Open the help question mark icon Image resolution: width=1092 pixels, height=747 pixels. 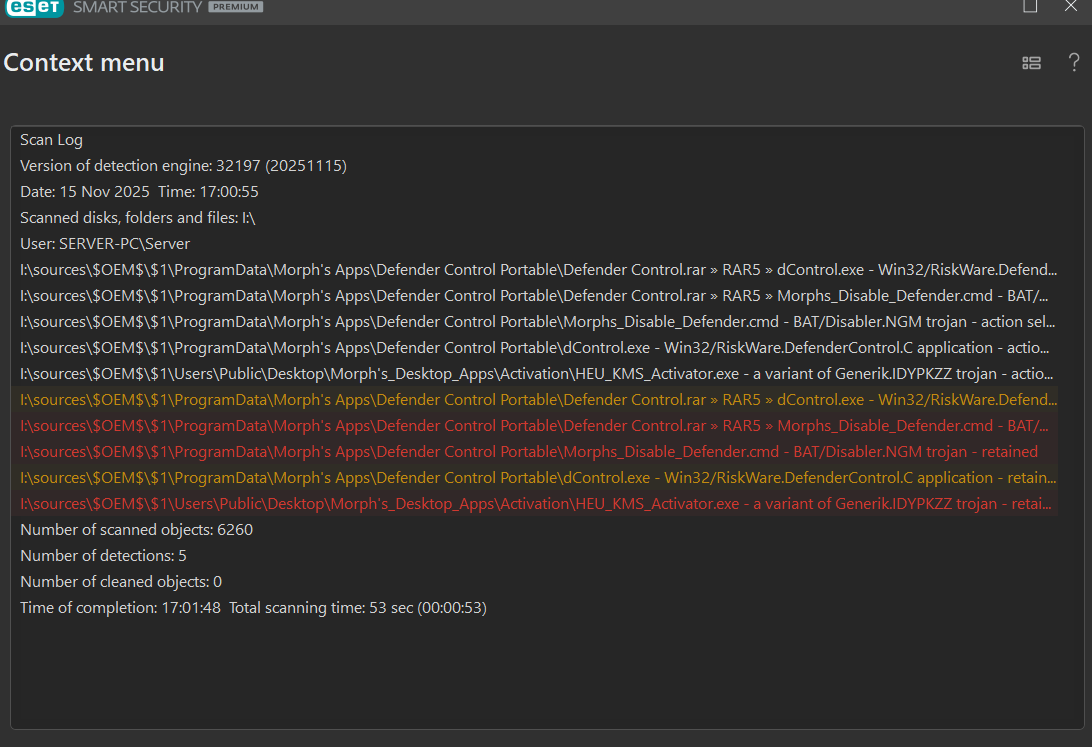1074,63
